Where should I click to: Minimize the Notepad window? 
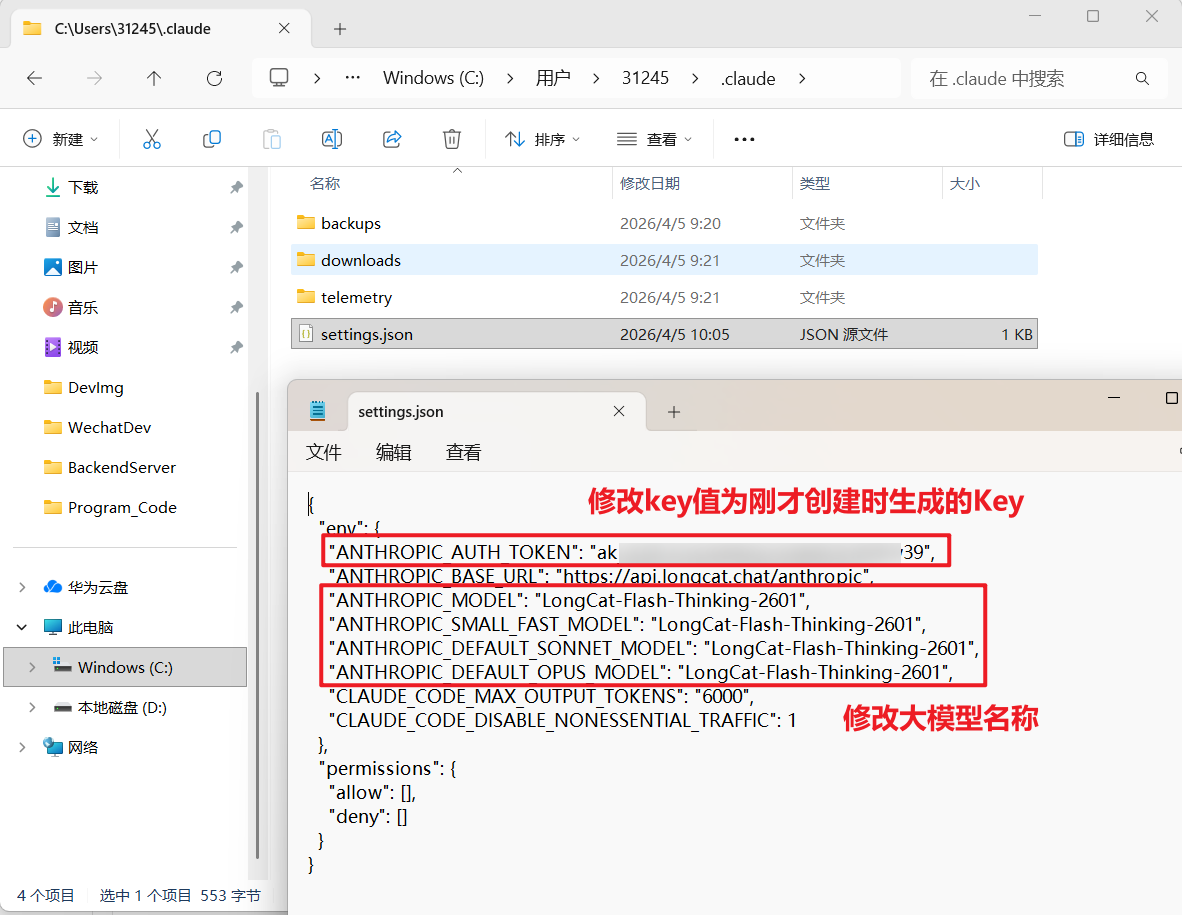pyautogui.click(x=1114, y=398)
